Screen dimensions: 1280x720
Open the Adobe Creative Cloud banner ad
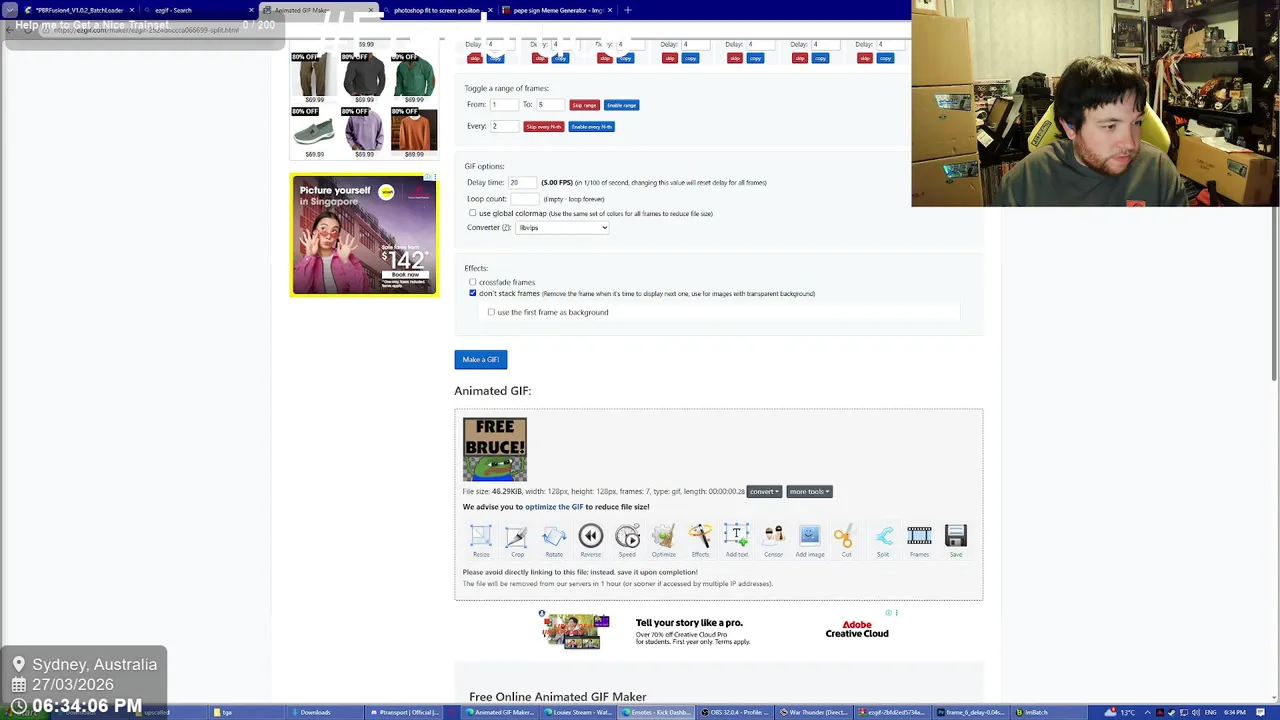point(718,630)
